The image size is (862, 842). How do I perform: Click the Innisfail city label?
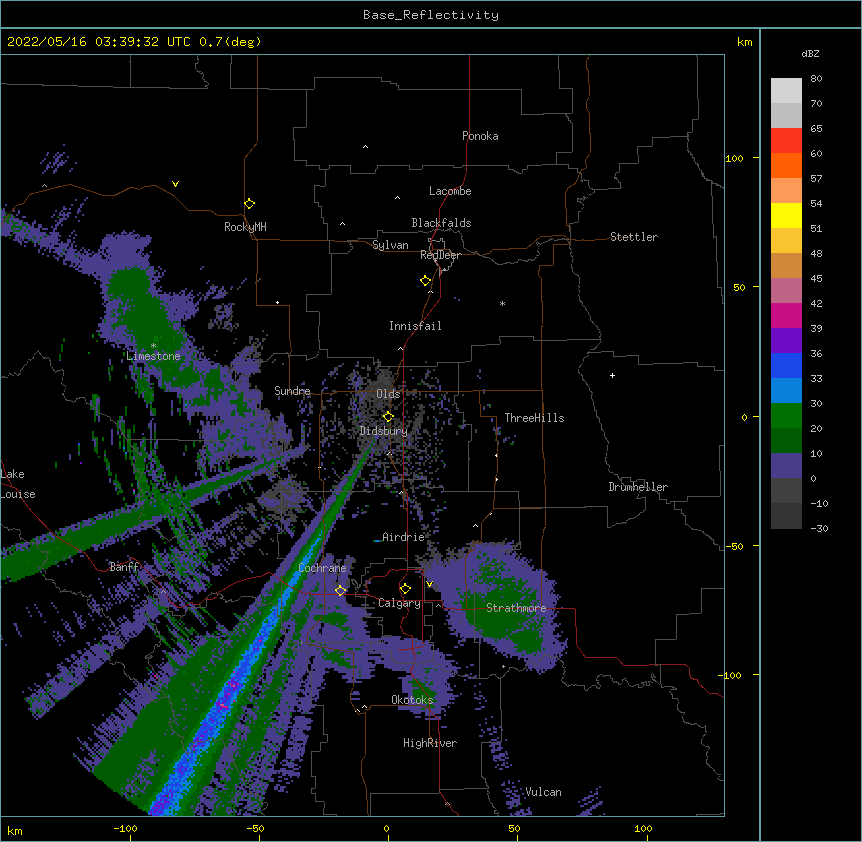[x=415, y=326]
